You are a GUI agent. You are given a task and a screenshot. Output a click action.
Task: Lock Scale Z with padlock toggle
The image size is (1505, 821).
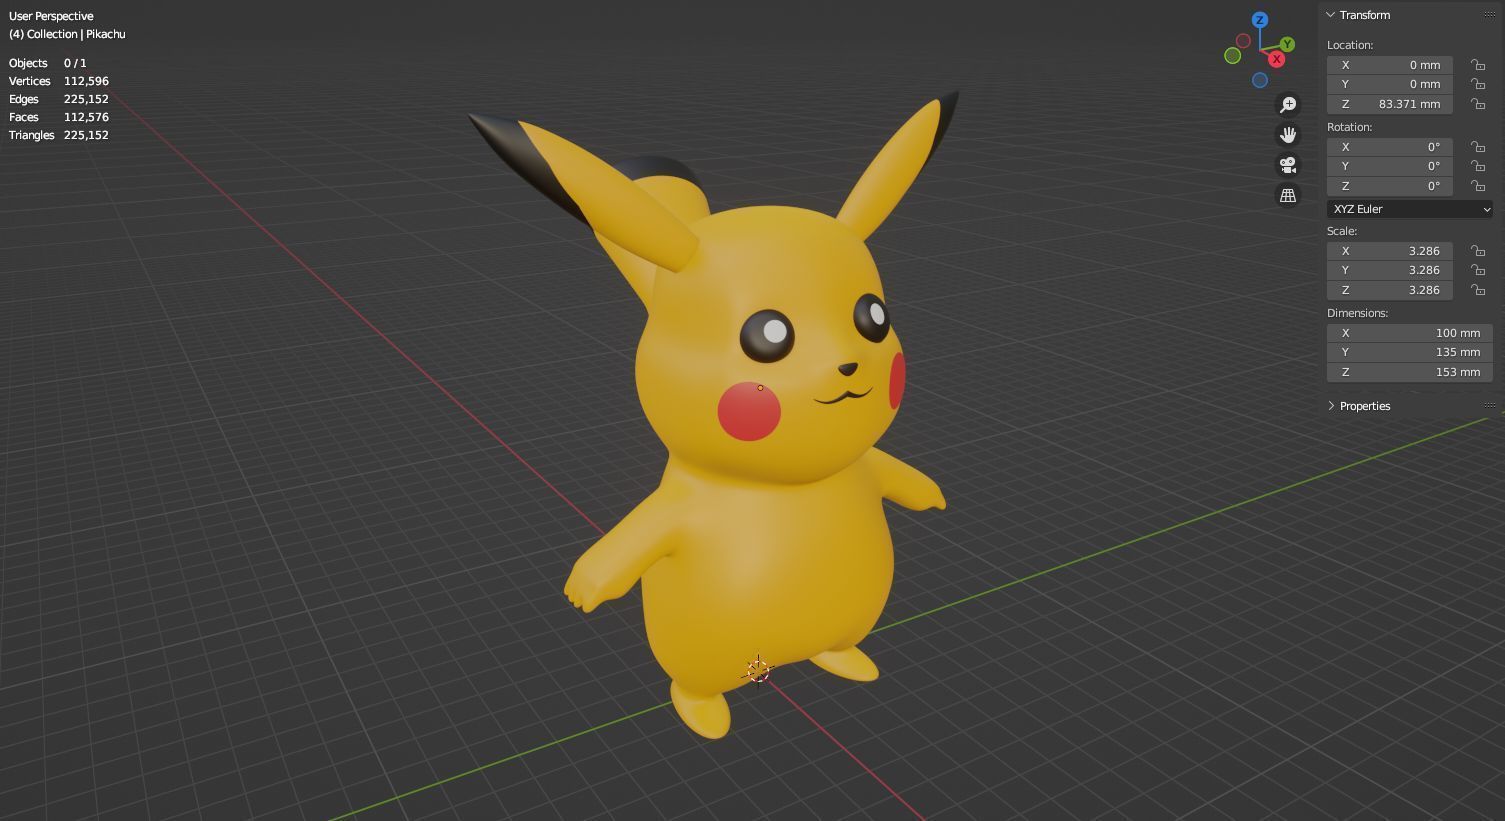pos(1478,290)
